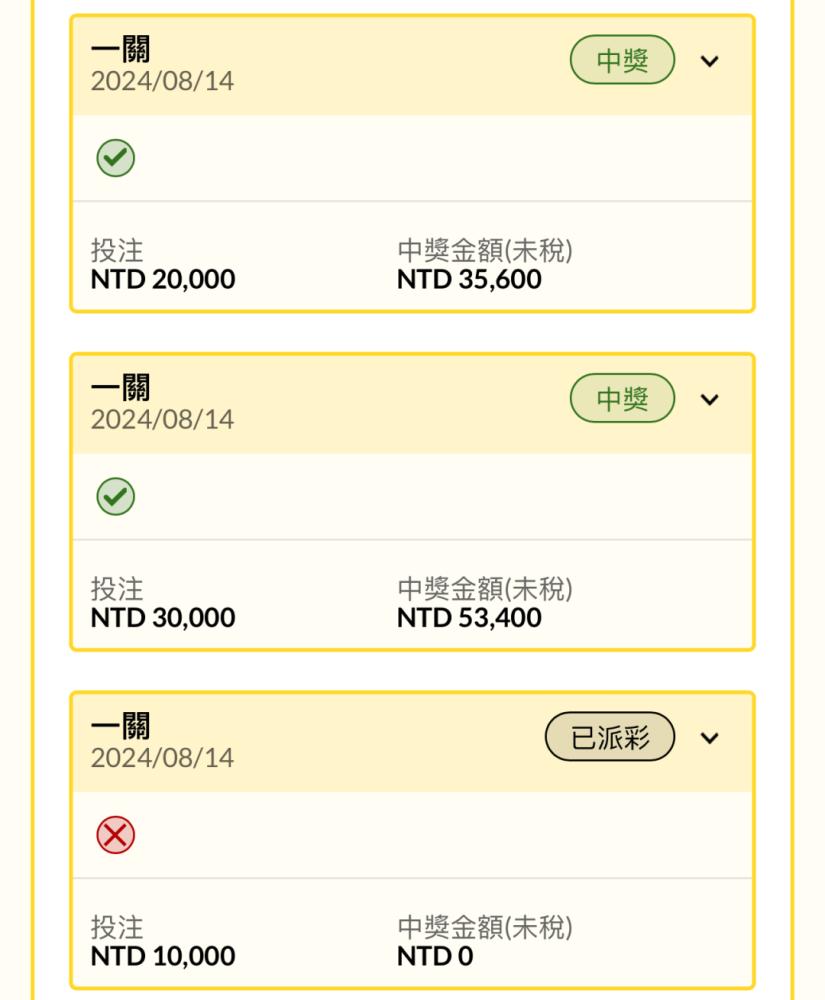The width and height of the screenshot is (825, 1000).
Task: Click the NTD 53,400 prize amount
Action: click(469, 618)
